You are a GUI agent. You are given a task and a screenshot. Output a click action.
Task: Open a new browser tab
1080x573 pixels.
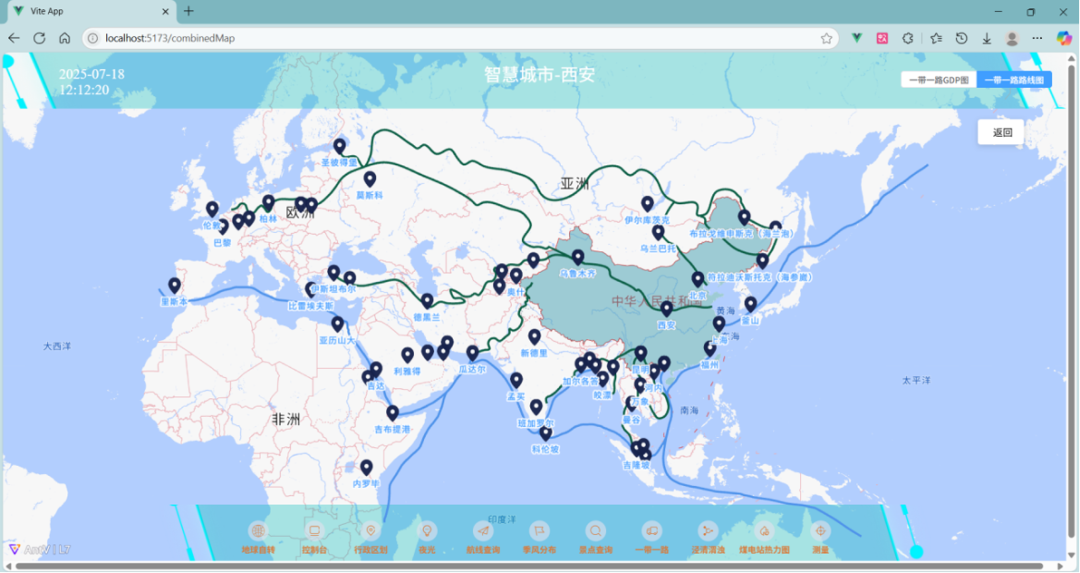pos(189,11)
